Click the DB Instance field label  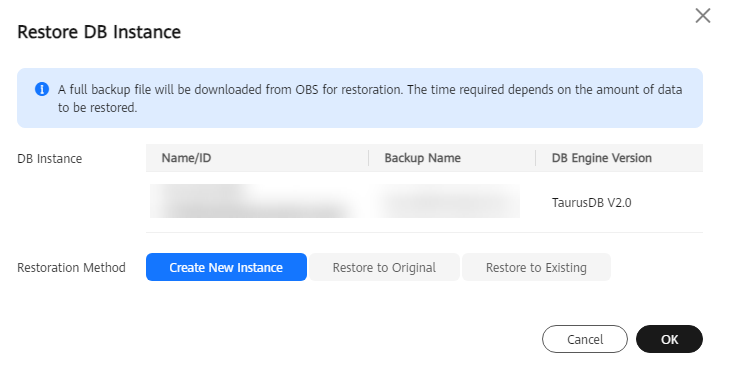tap(49, 159)
